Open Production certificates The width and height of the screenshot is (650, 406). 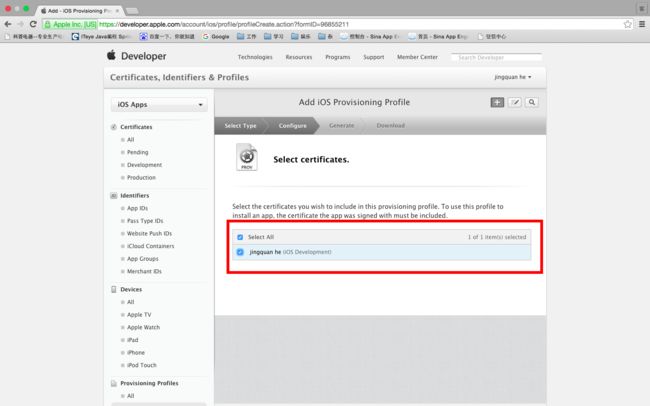coord(141,177)
